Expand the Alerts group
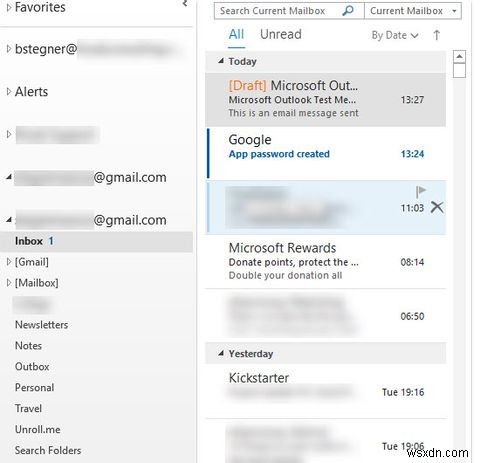Image resolution: width=480 pixels, height=463 pixels. pos(9,92)
